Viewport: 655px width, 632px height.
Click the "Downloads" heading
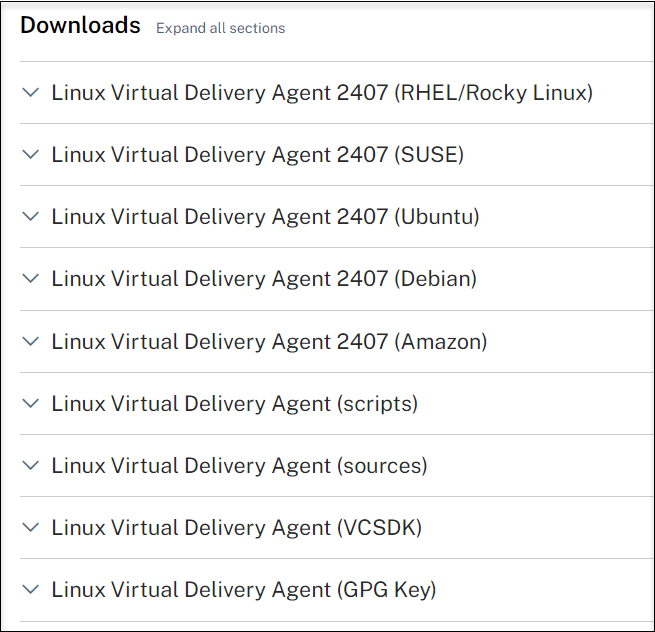pyautogui.click(x=80, y=26)
